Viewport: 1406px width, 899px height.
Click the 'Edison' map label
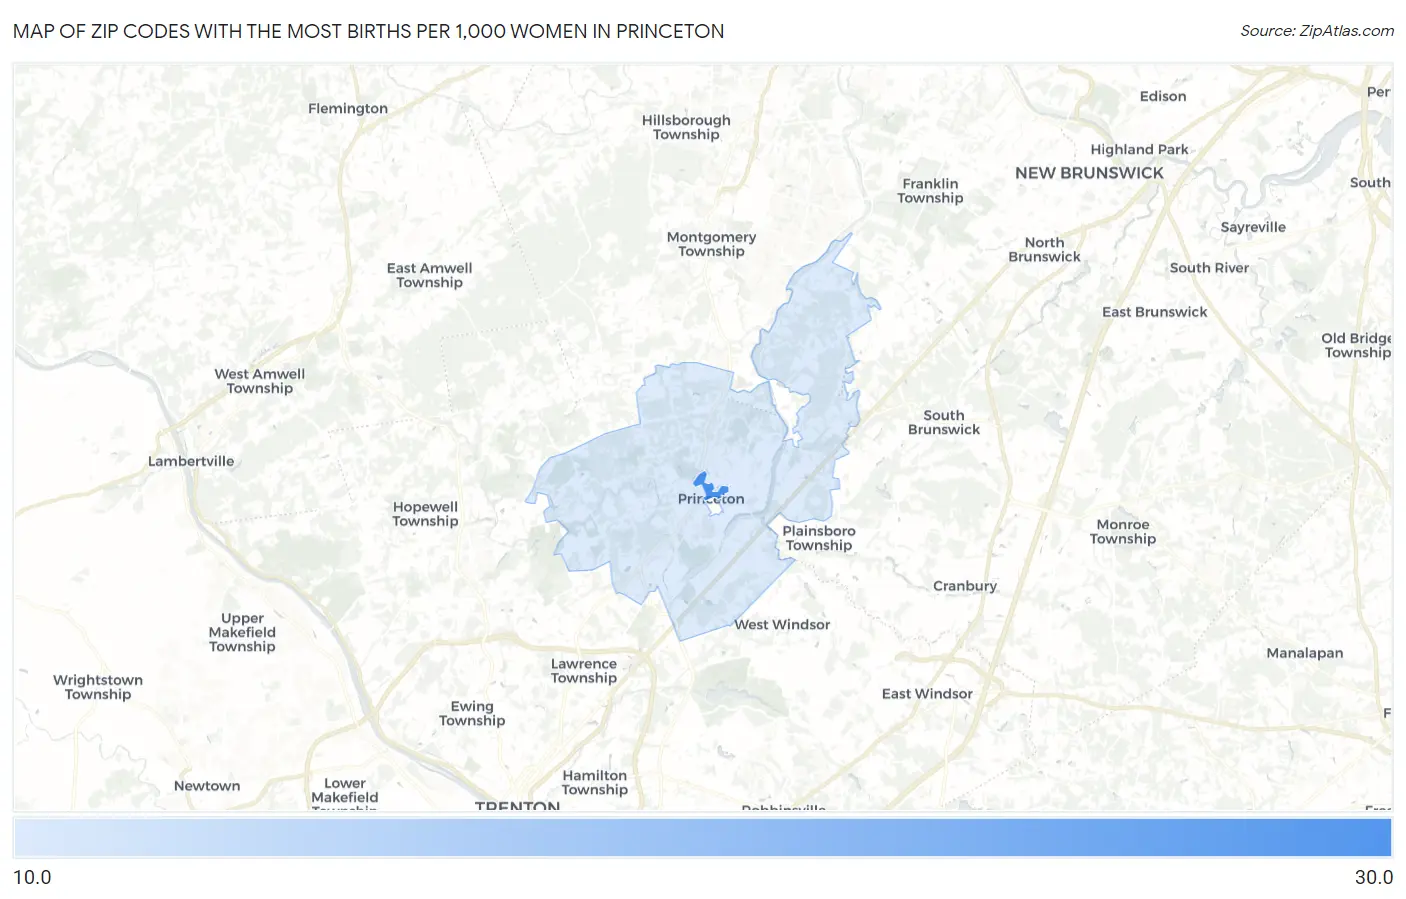click(x=1163, y=96)
